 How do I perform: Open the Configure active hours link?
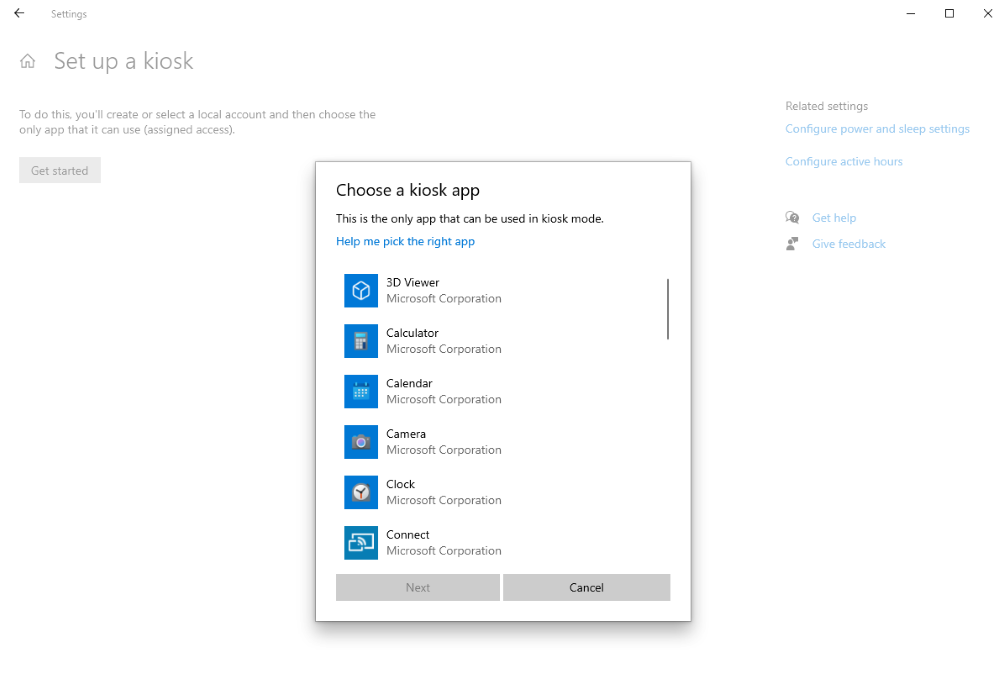click(843, 161)
